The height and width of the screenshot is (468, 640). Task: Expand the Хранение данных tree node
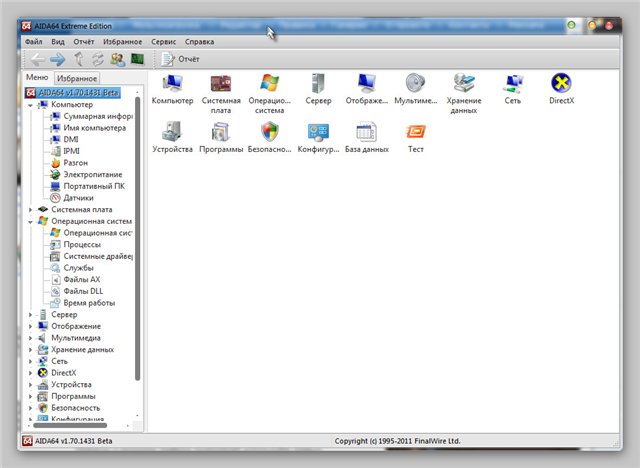click(x=30, y=350)
